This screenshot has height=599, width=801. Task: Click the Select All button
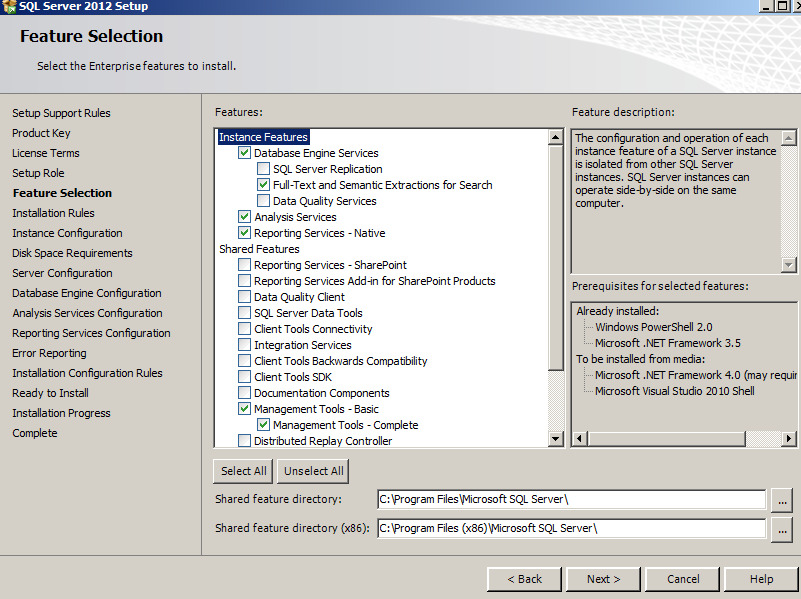coord(243,471)
